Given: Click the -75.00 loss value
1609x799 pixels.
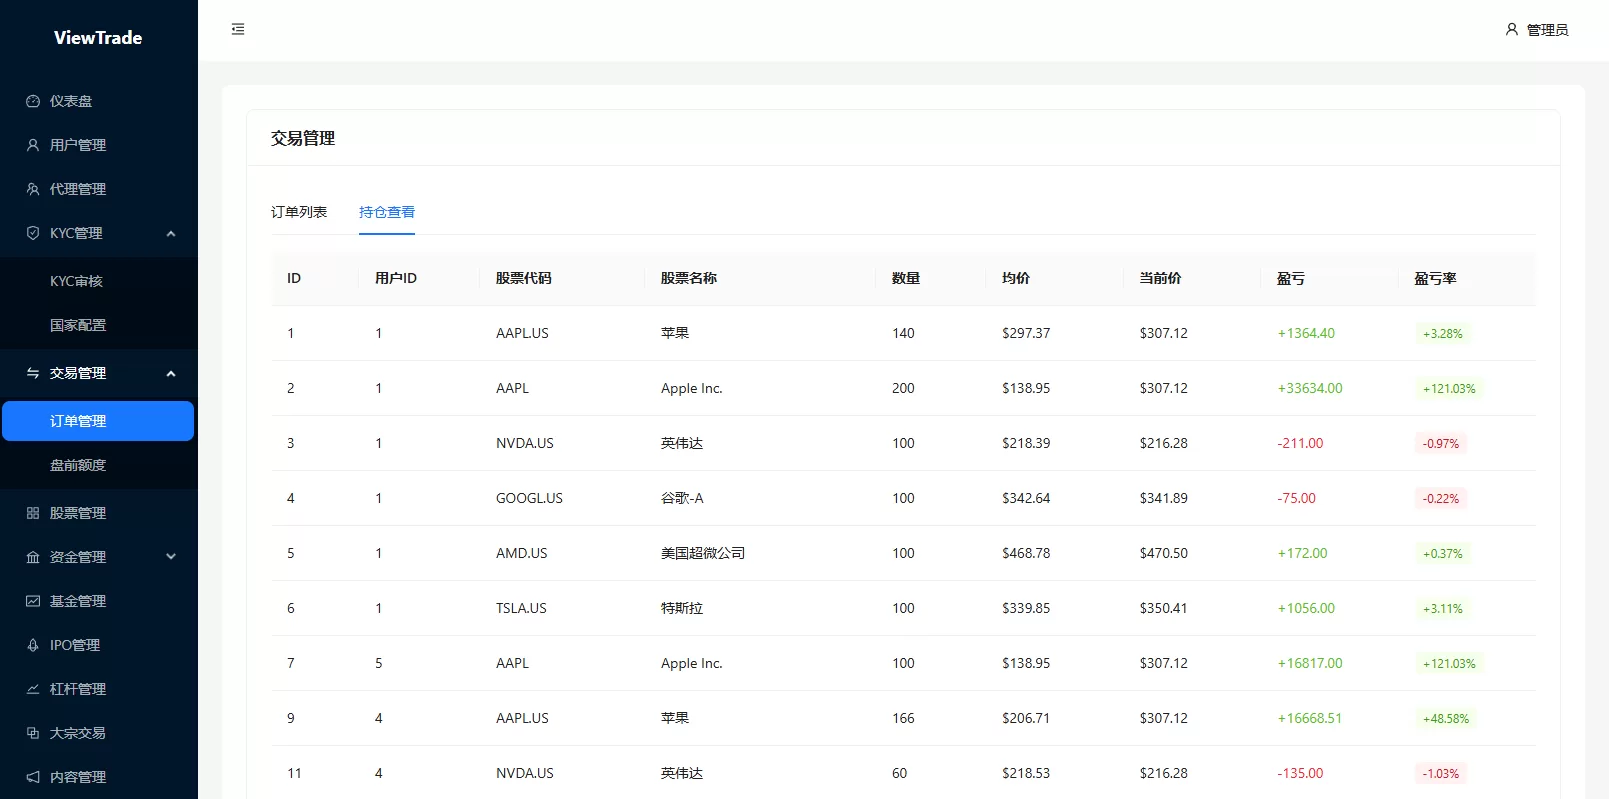Looking at the screenshot, I should point(1296,498).
